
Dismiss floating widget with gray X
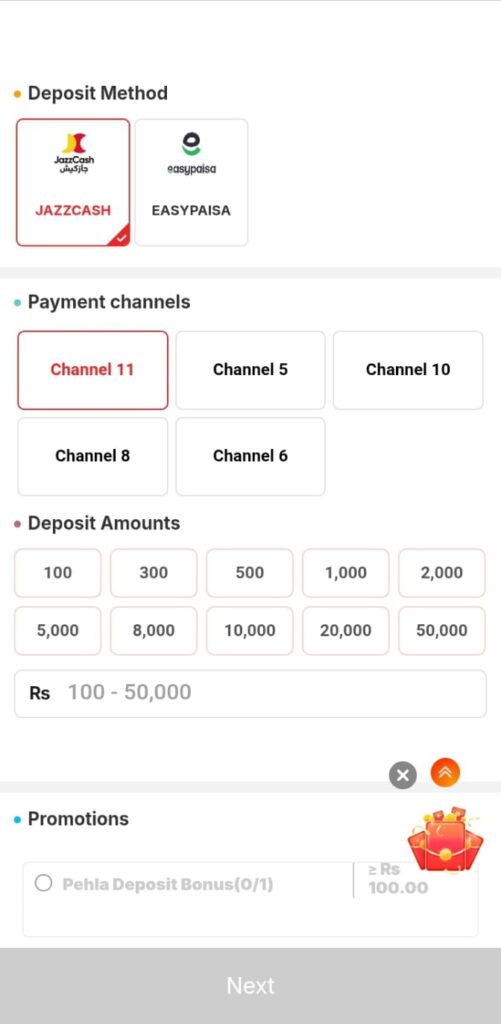[x=403, y=775]
